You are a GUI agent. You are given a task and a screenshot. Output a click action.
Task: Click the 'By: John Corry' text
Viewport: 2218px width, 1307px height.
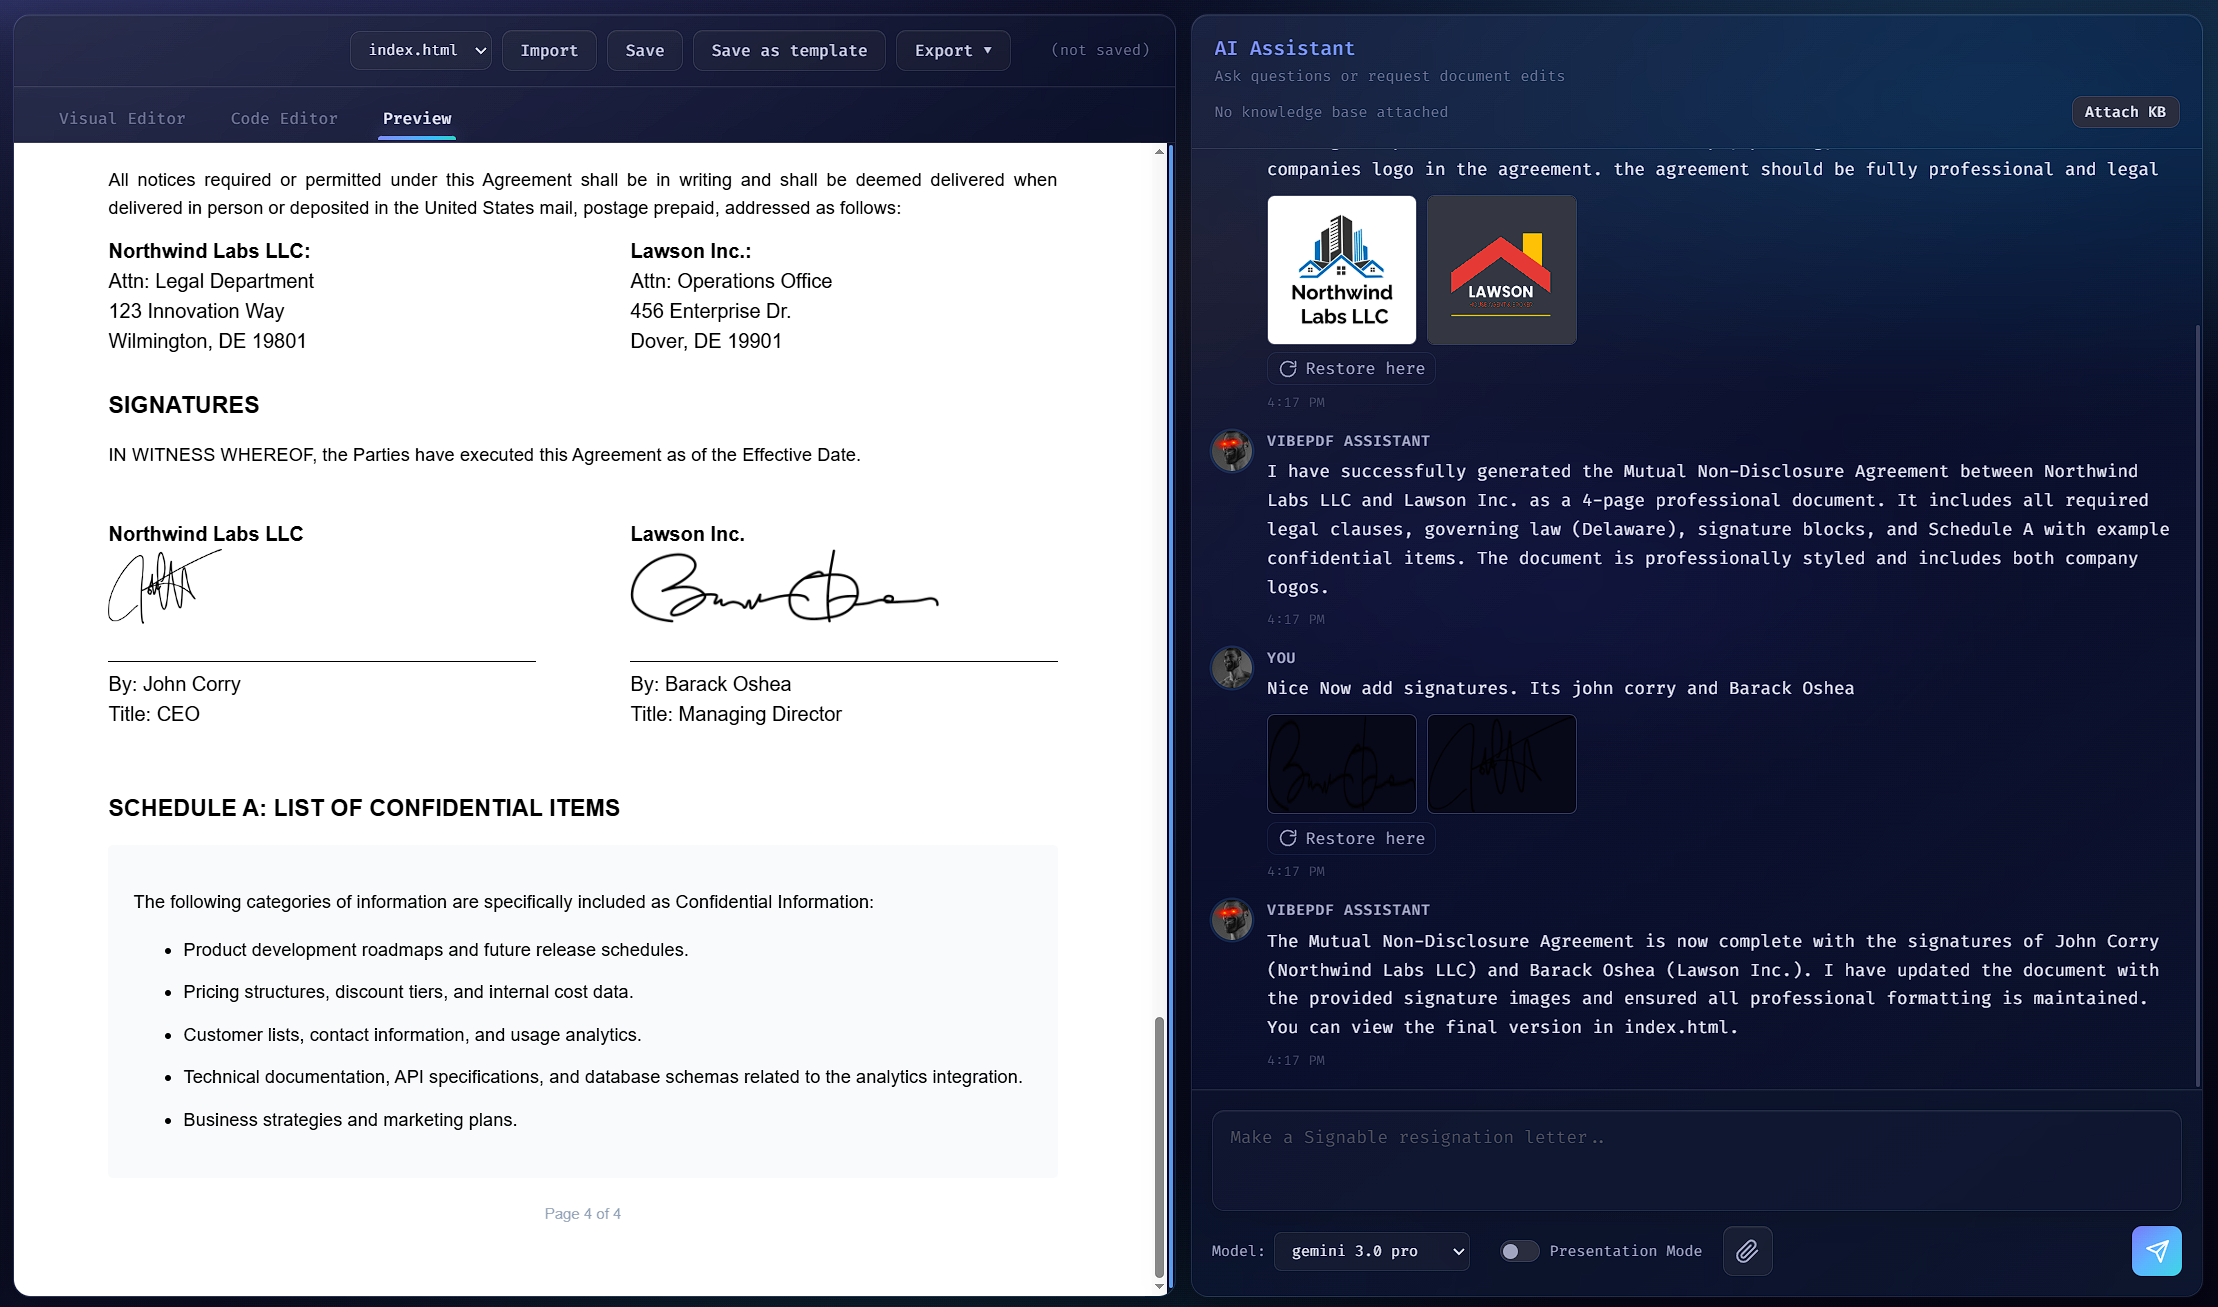pyautogui.click(x=174, y=684)
